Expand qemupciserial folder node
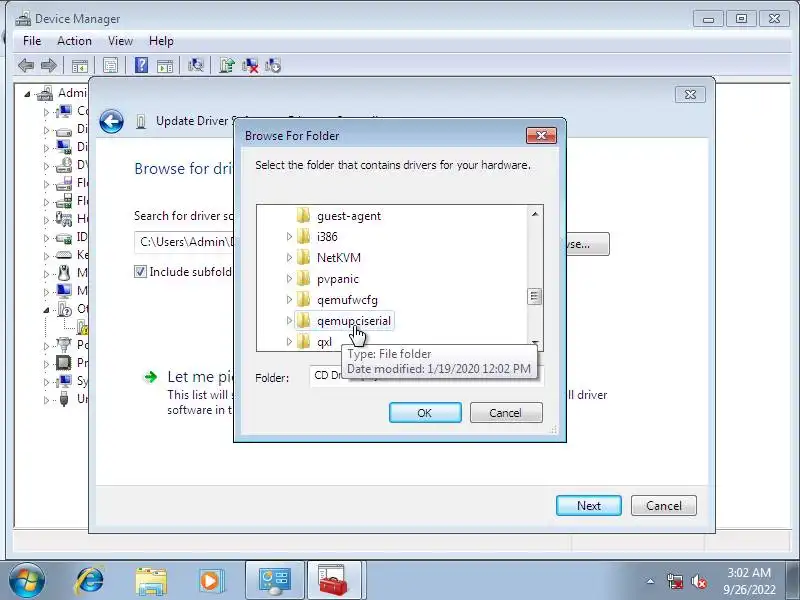 (289, 320)
